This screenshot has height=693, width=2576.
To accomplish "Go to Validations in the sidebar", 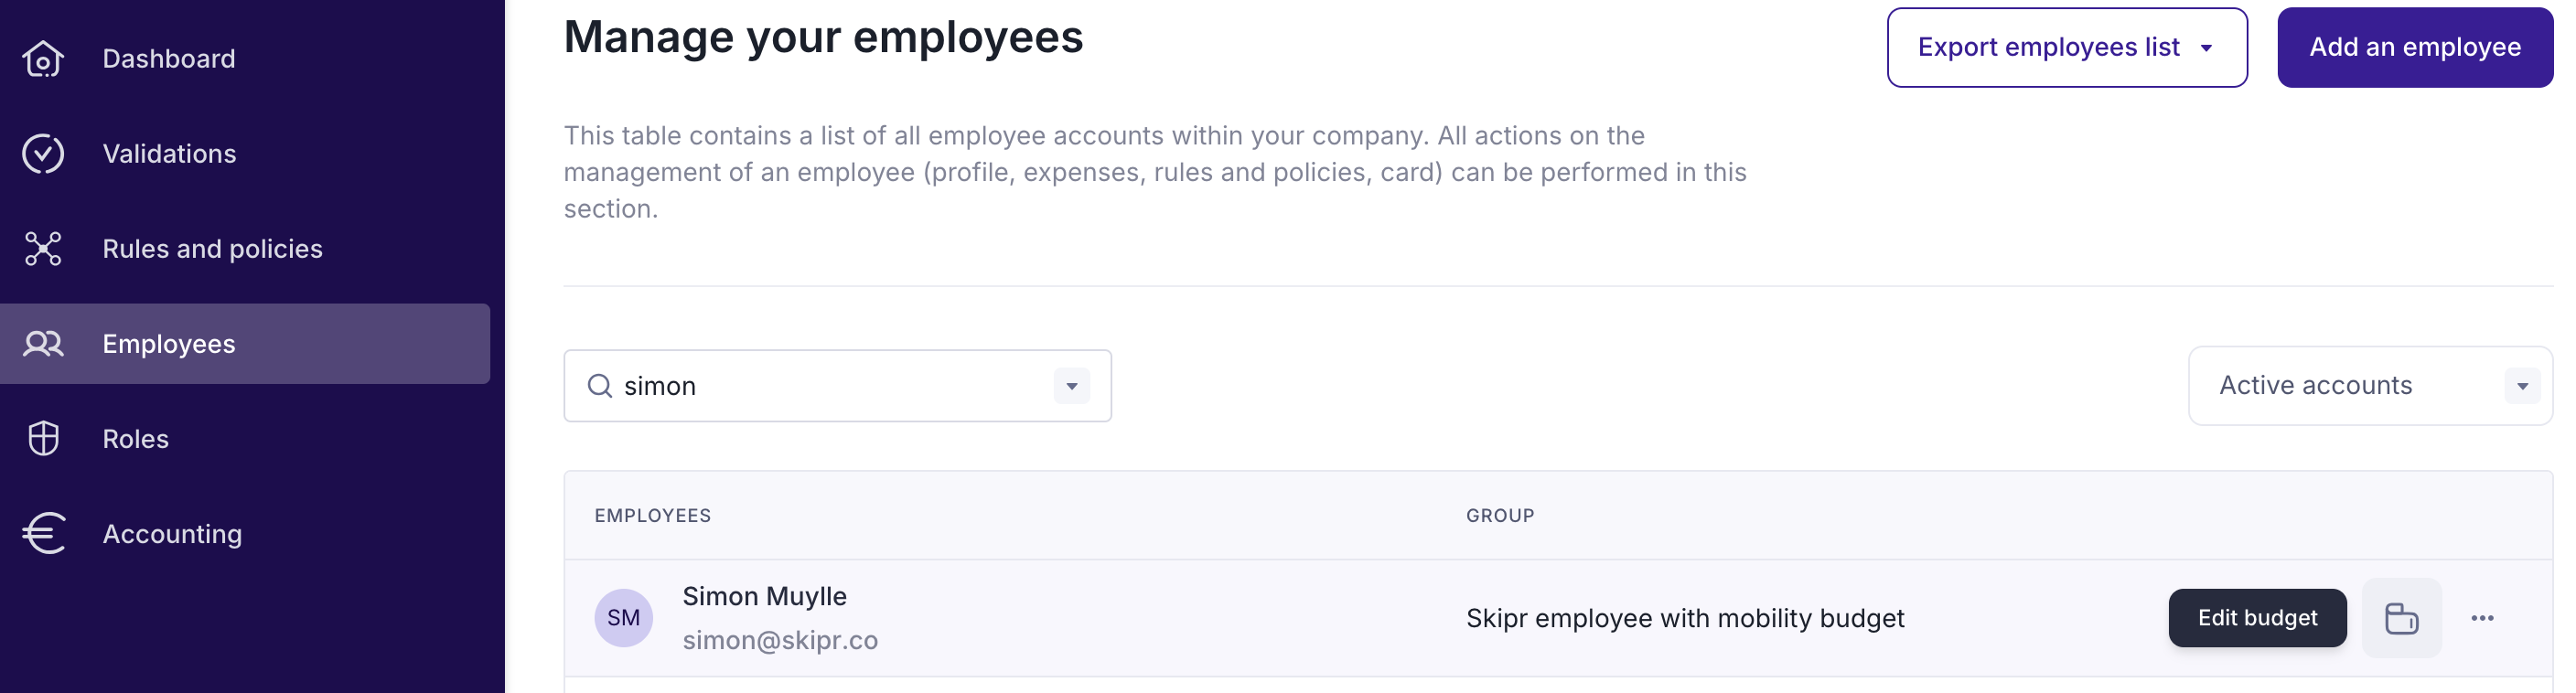I will tap(169, 154).
